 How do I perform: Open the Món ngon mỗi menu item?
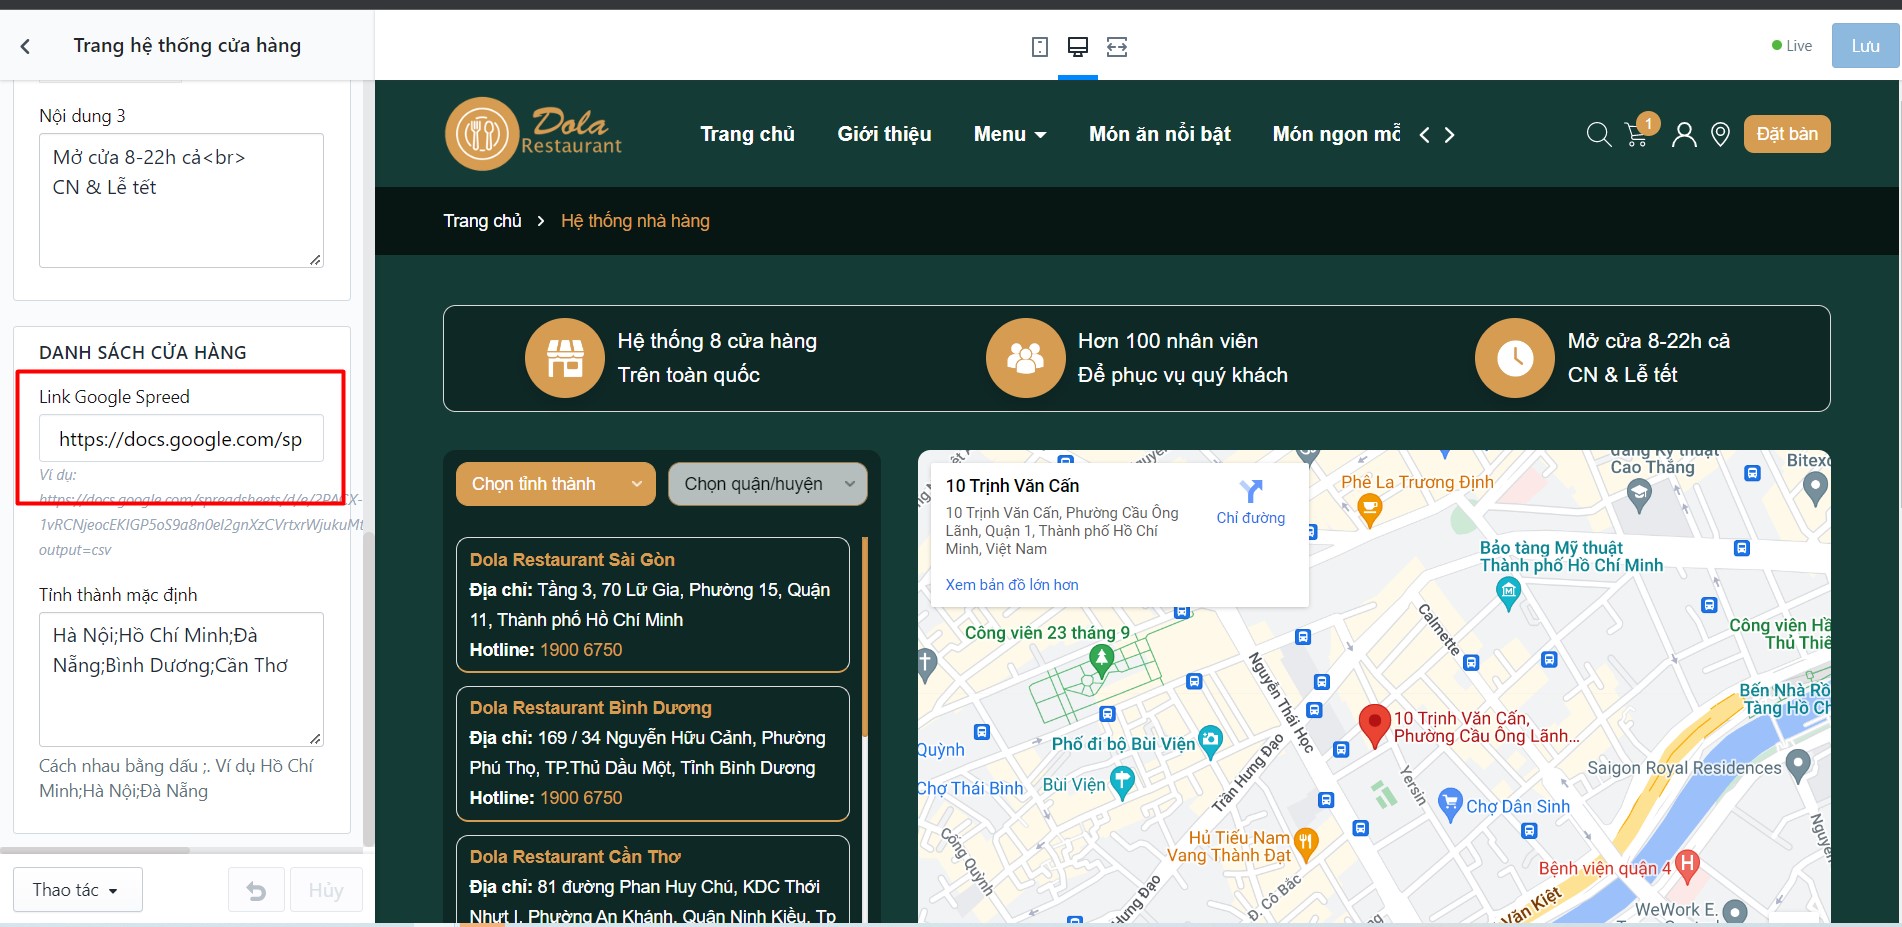tap(1336, 134)
